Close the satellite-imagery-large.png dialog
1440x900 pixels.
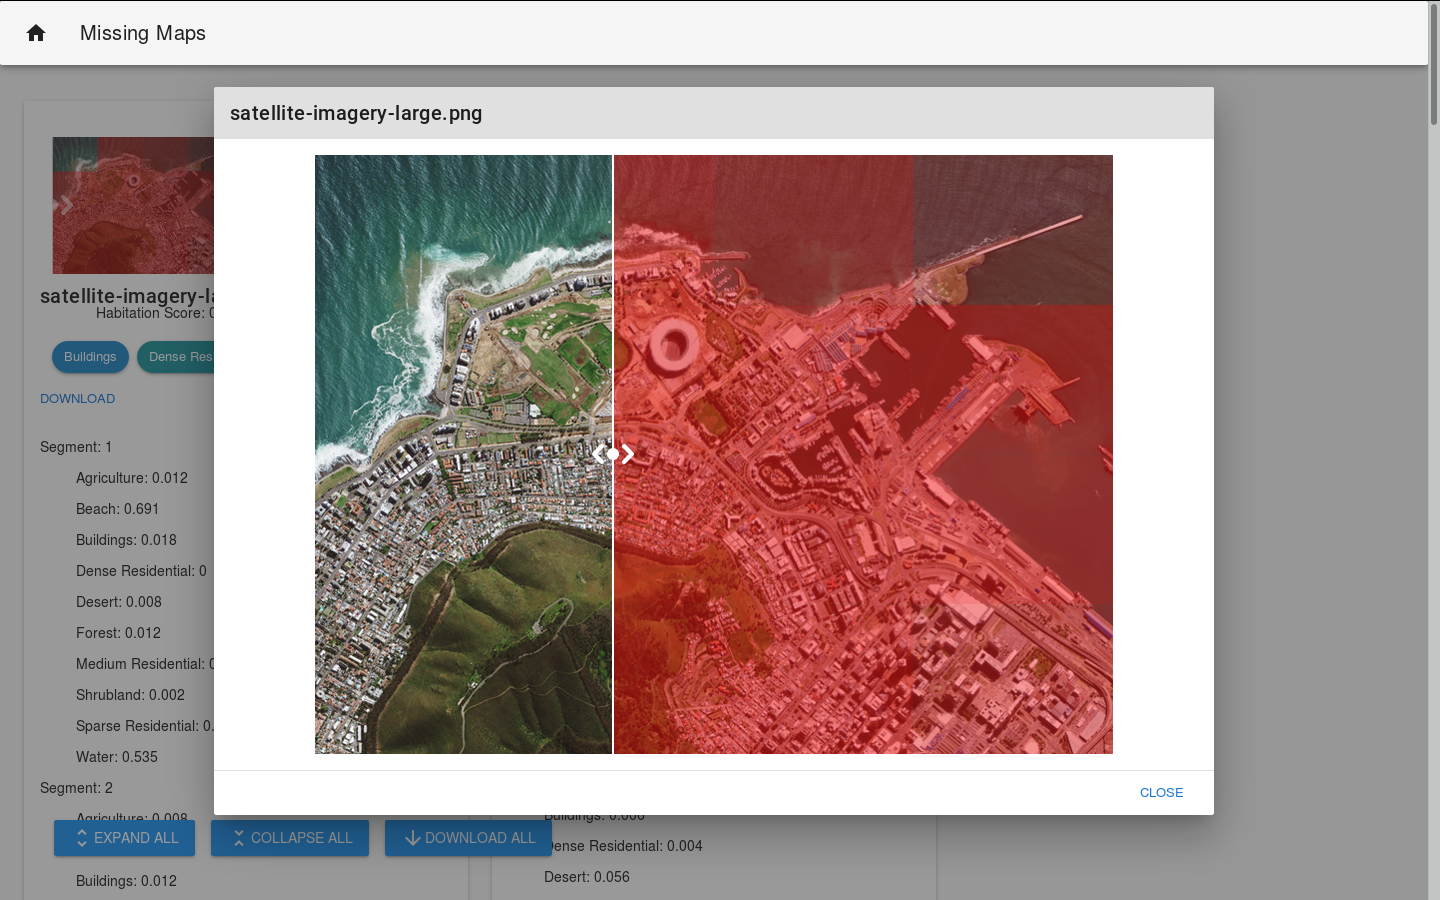pos(1161,793)
